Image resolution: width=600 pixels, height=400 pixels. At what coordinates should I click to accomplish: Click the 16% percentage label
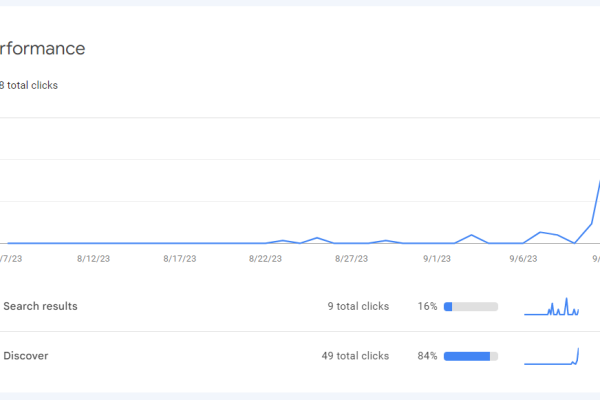tap(428, 306)
